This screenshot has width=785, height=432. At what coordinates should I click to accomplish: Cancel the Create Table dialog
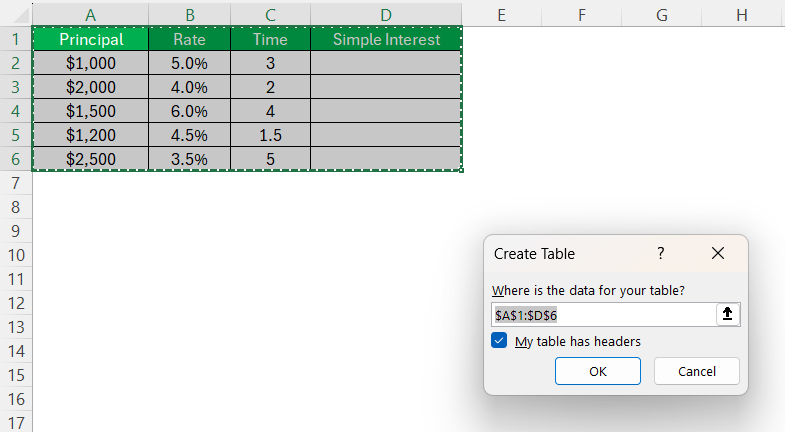click(x=696, y=371)
